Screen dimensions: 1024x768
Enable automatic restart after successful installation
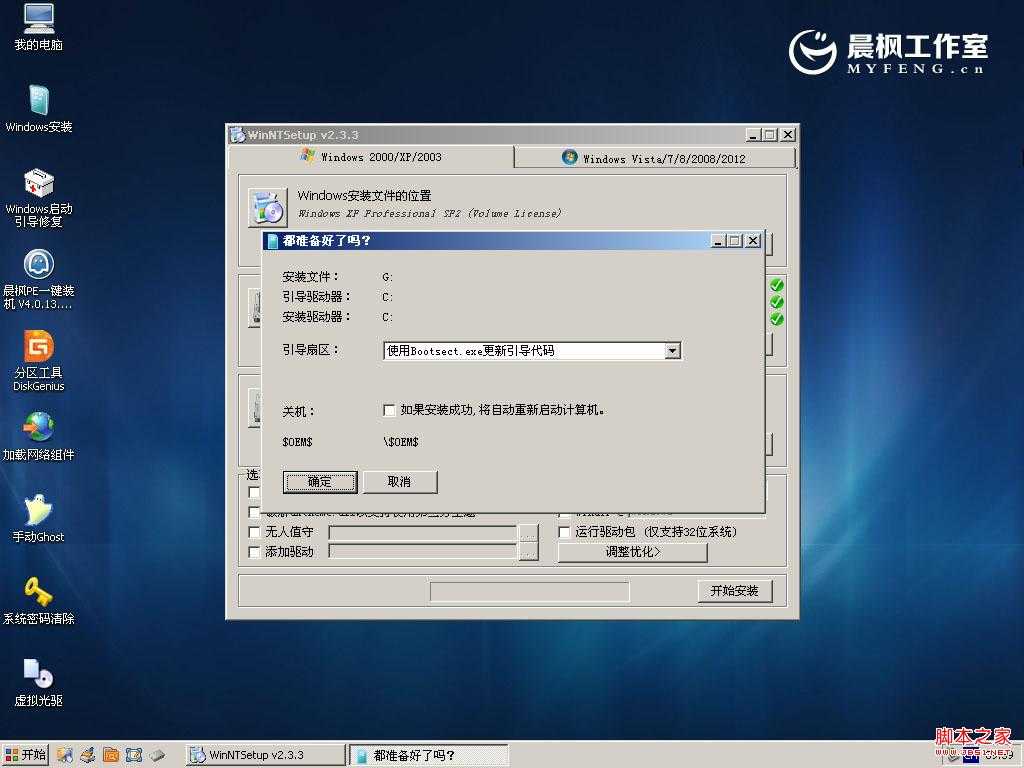[x=387, y=410]
